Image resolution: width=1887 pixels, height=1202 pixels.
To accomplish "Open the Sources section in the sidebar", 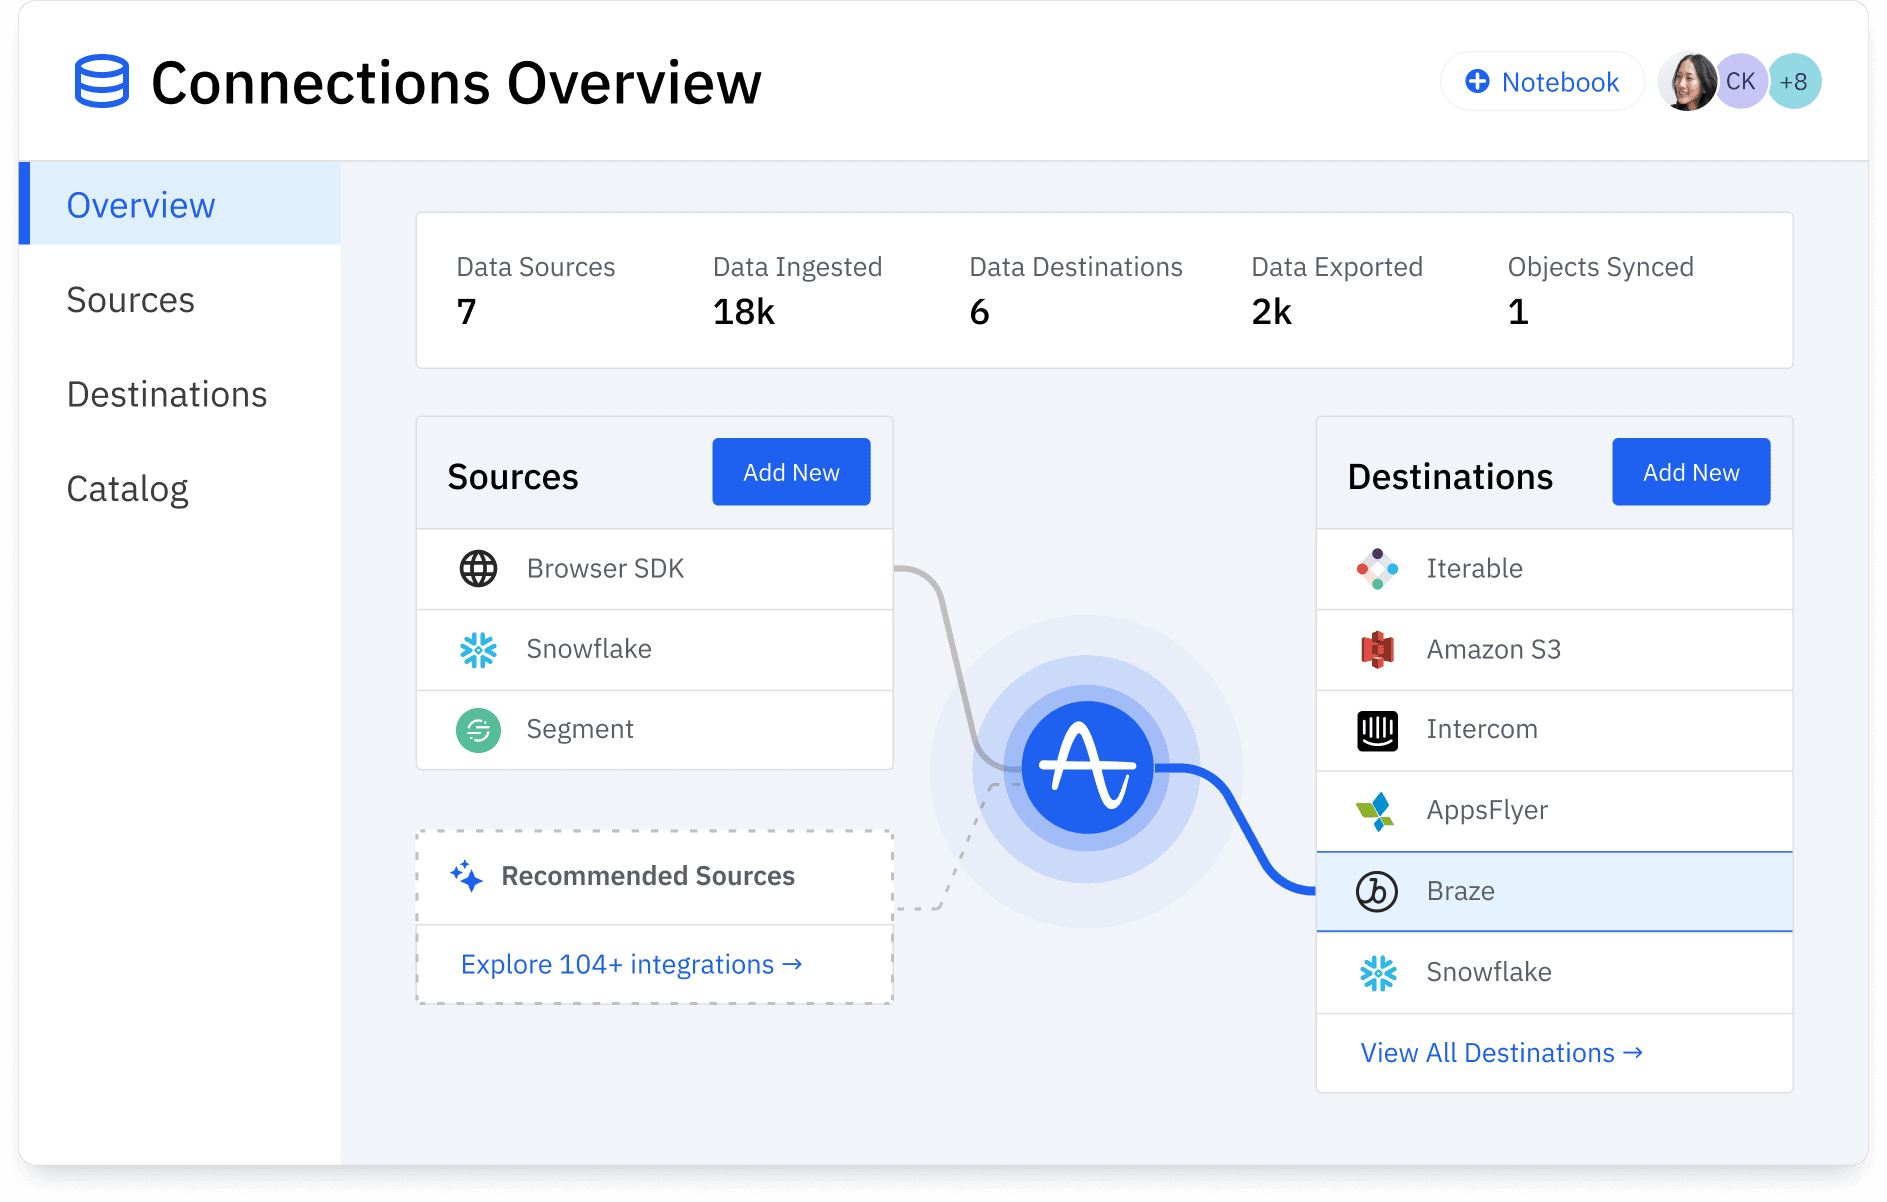I will tap(130, 299).
